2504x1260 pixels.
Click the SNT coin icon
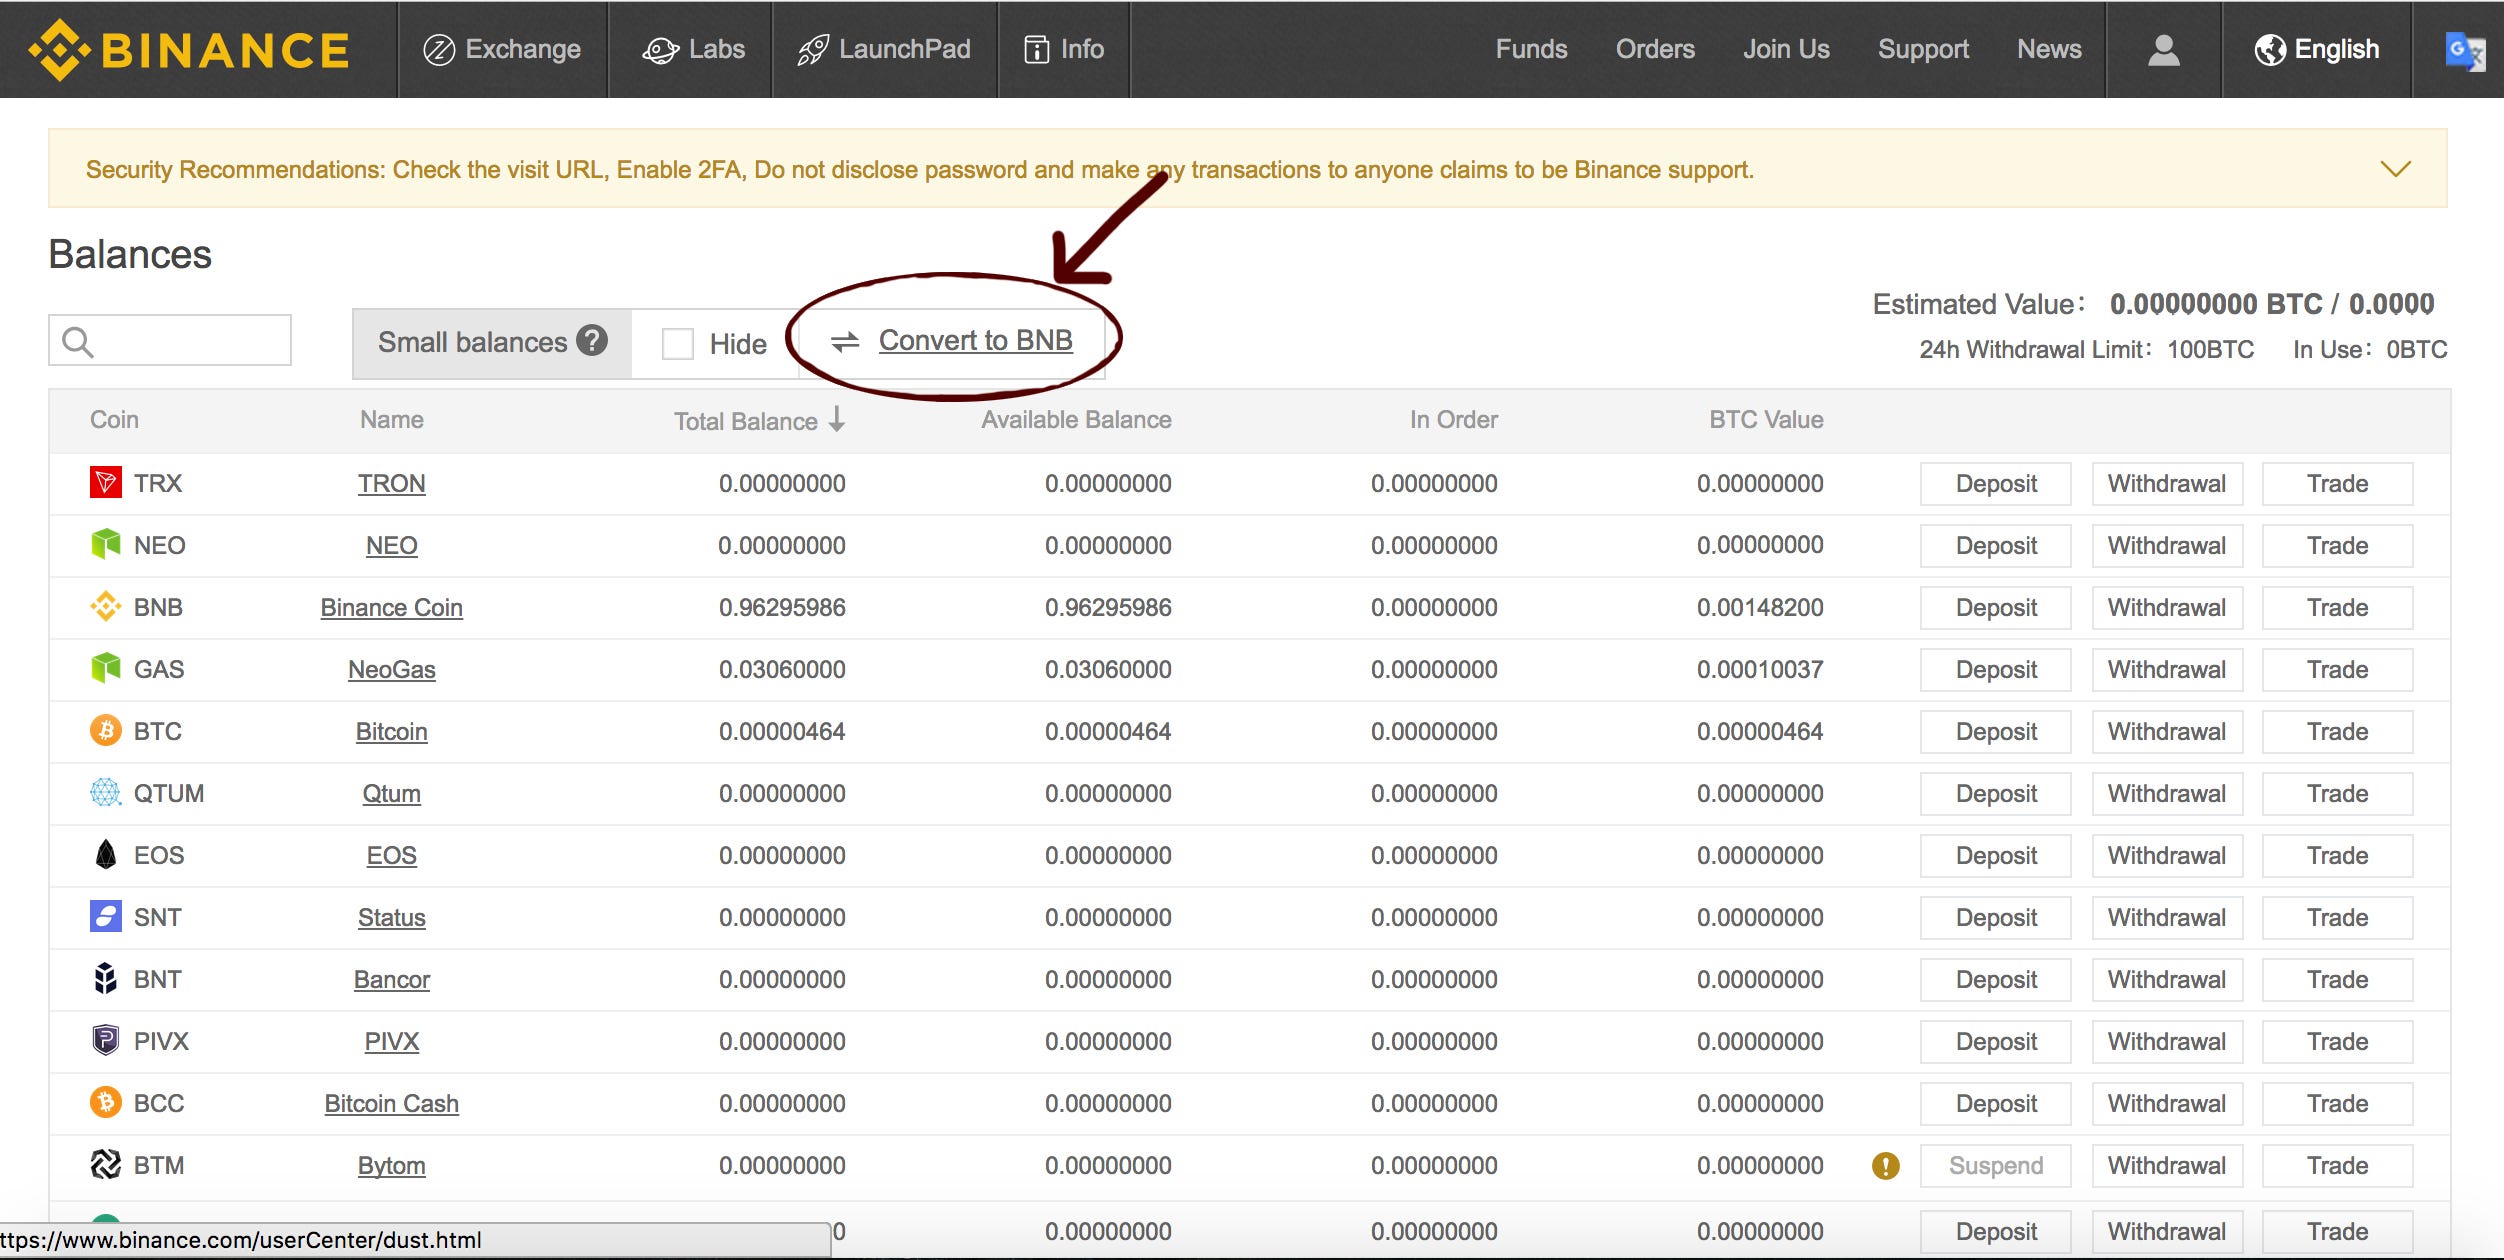(x=105, y=917)
